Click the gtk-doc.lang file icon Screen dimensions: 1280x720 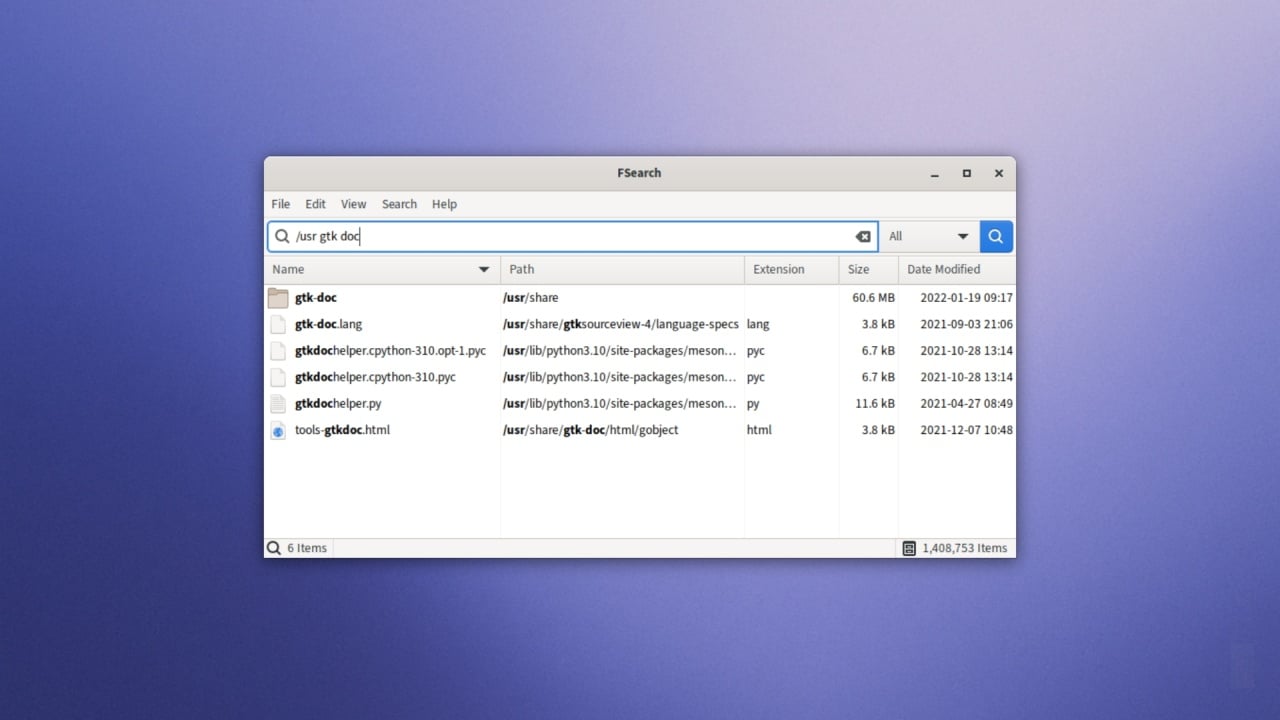tap(278, 324)
